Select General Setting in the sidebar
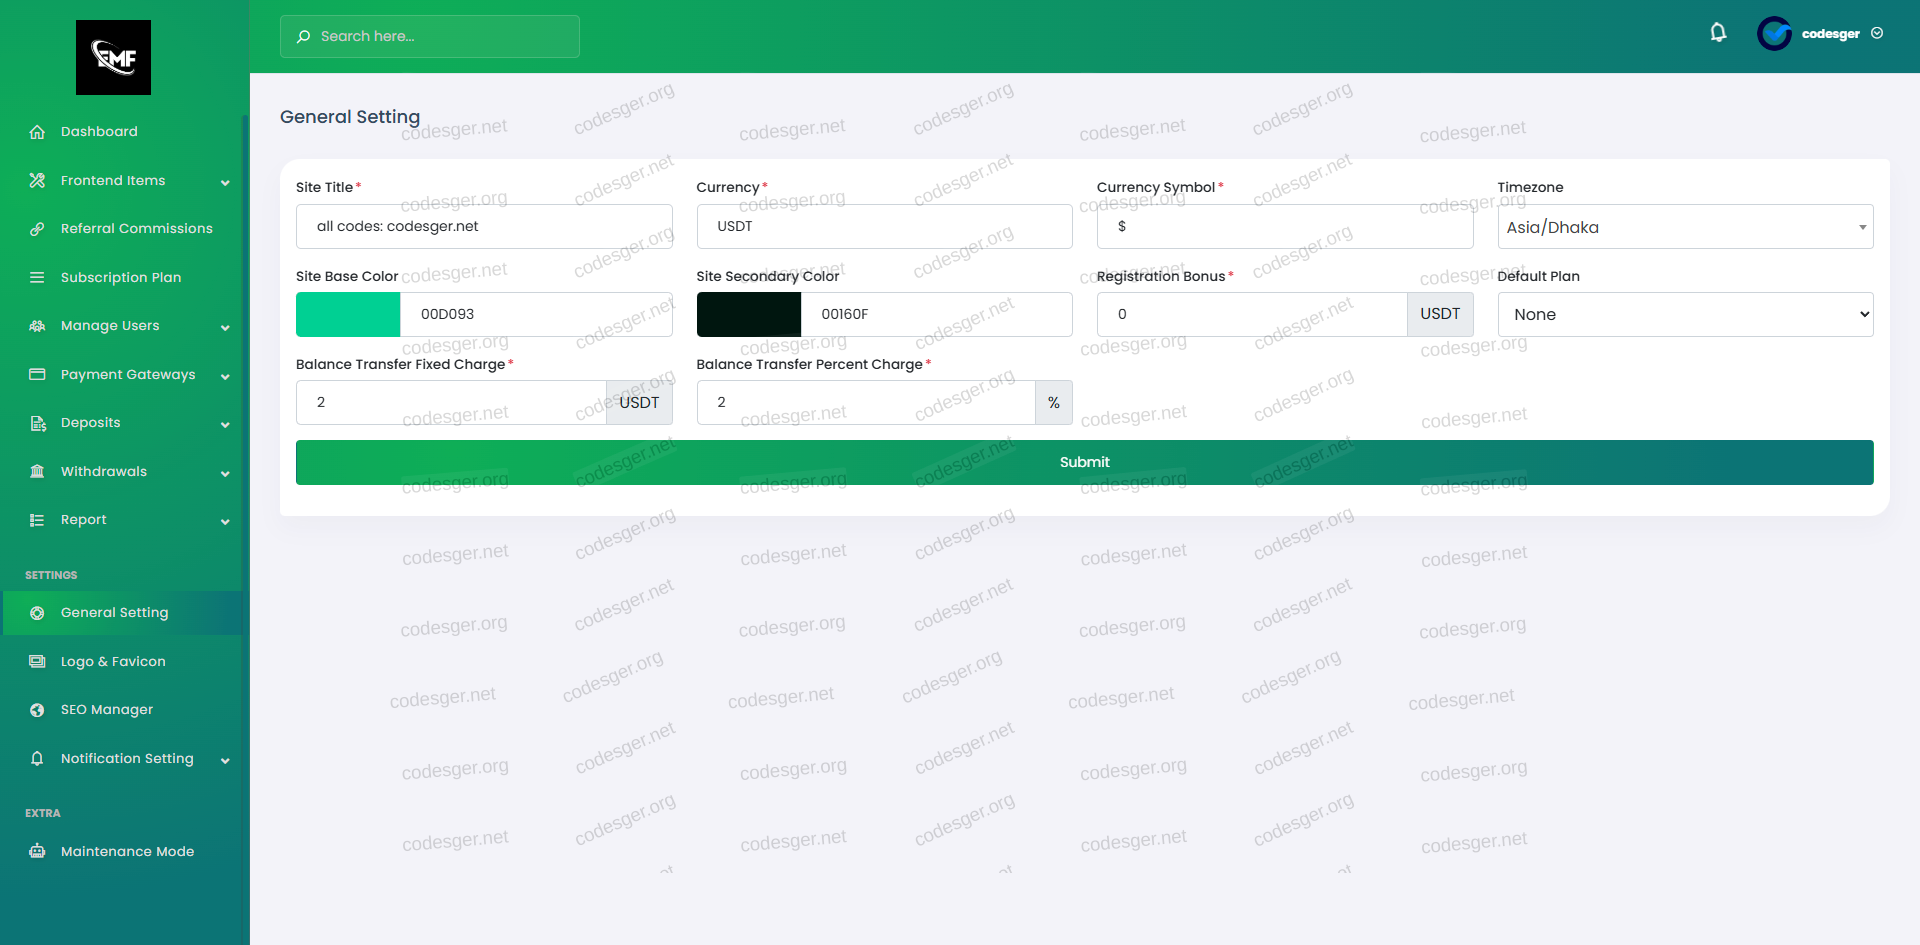This screenshot has height=945, width=1920. click(x=114, y=613)
